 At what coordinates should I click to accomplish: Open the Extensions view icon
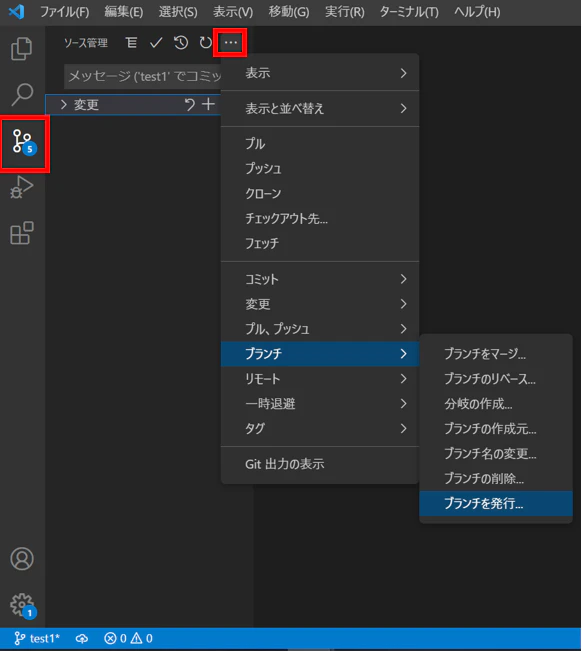coord(22,232)
